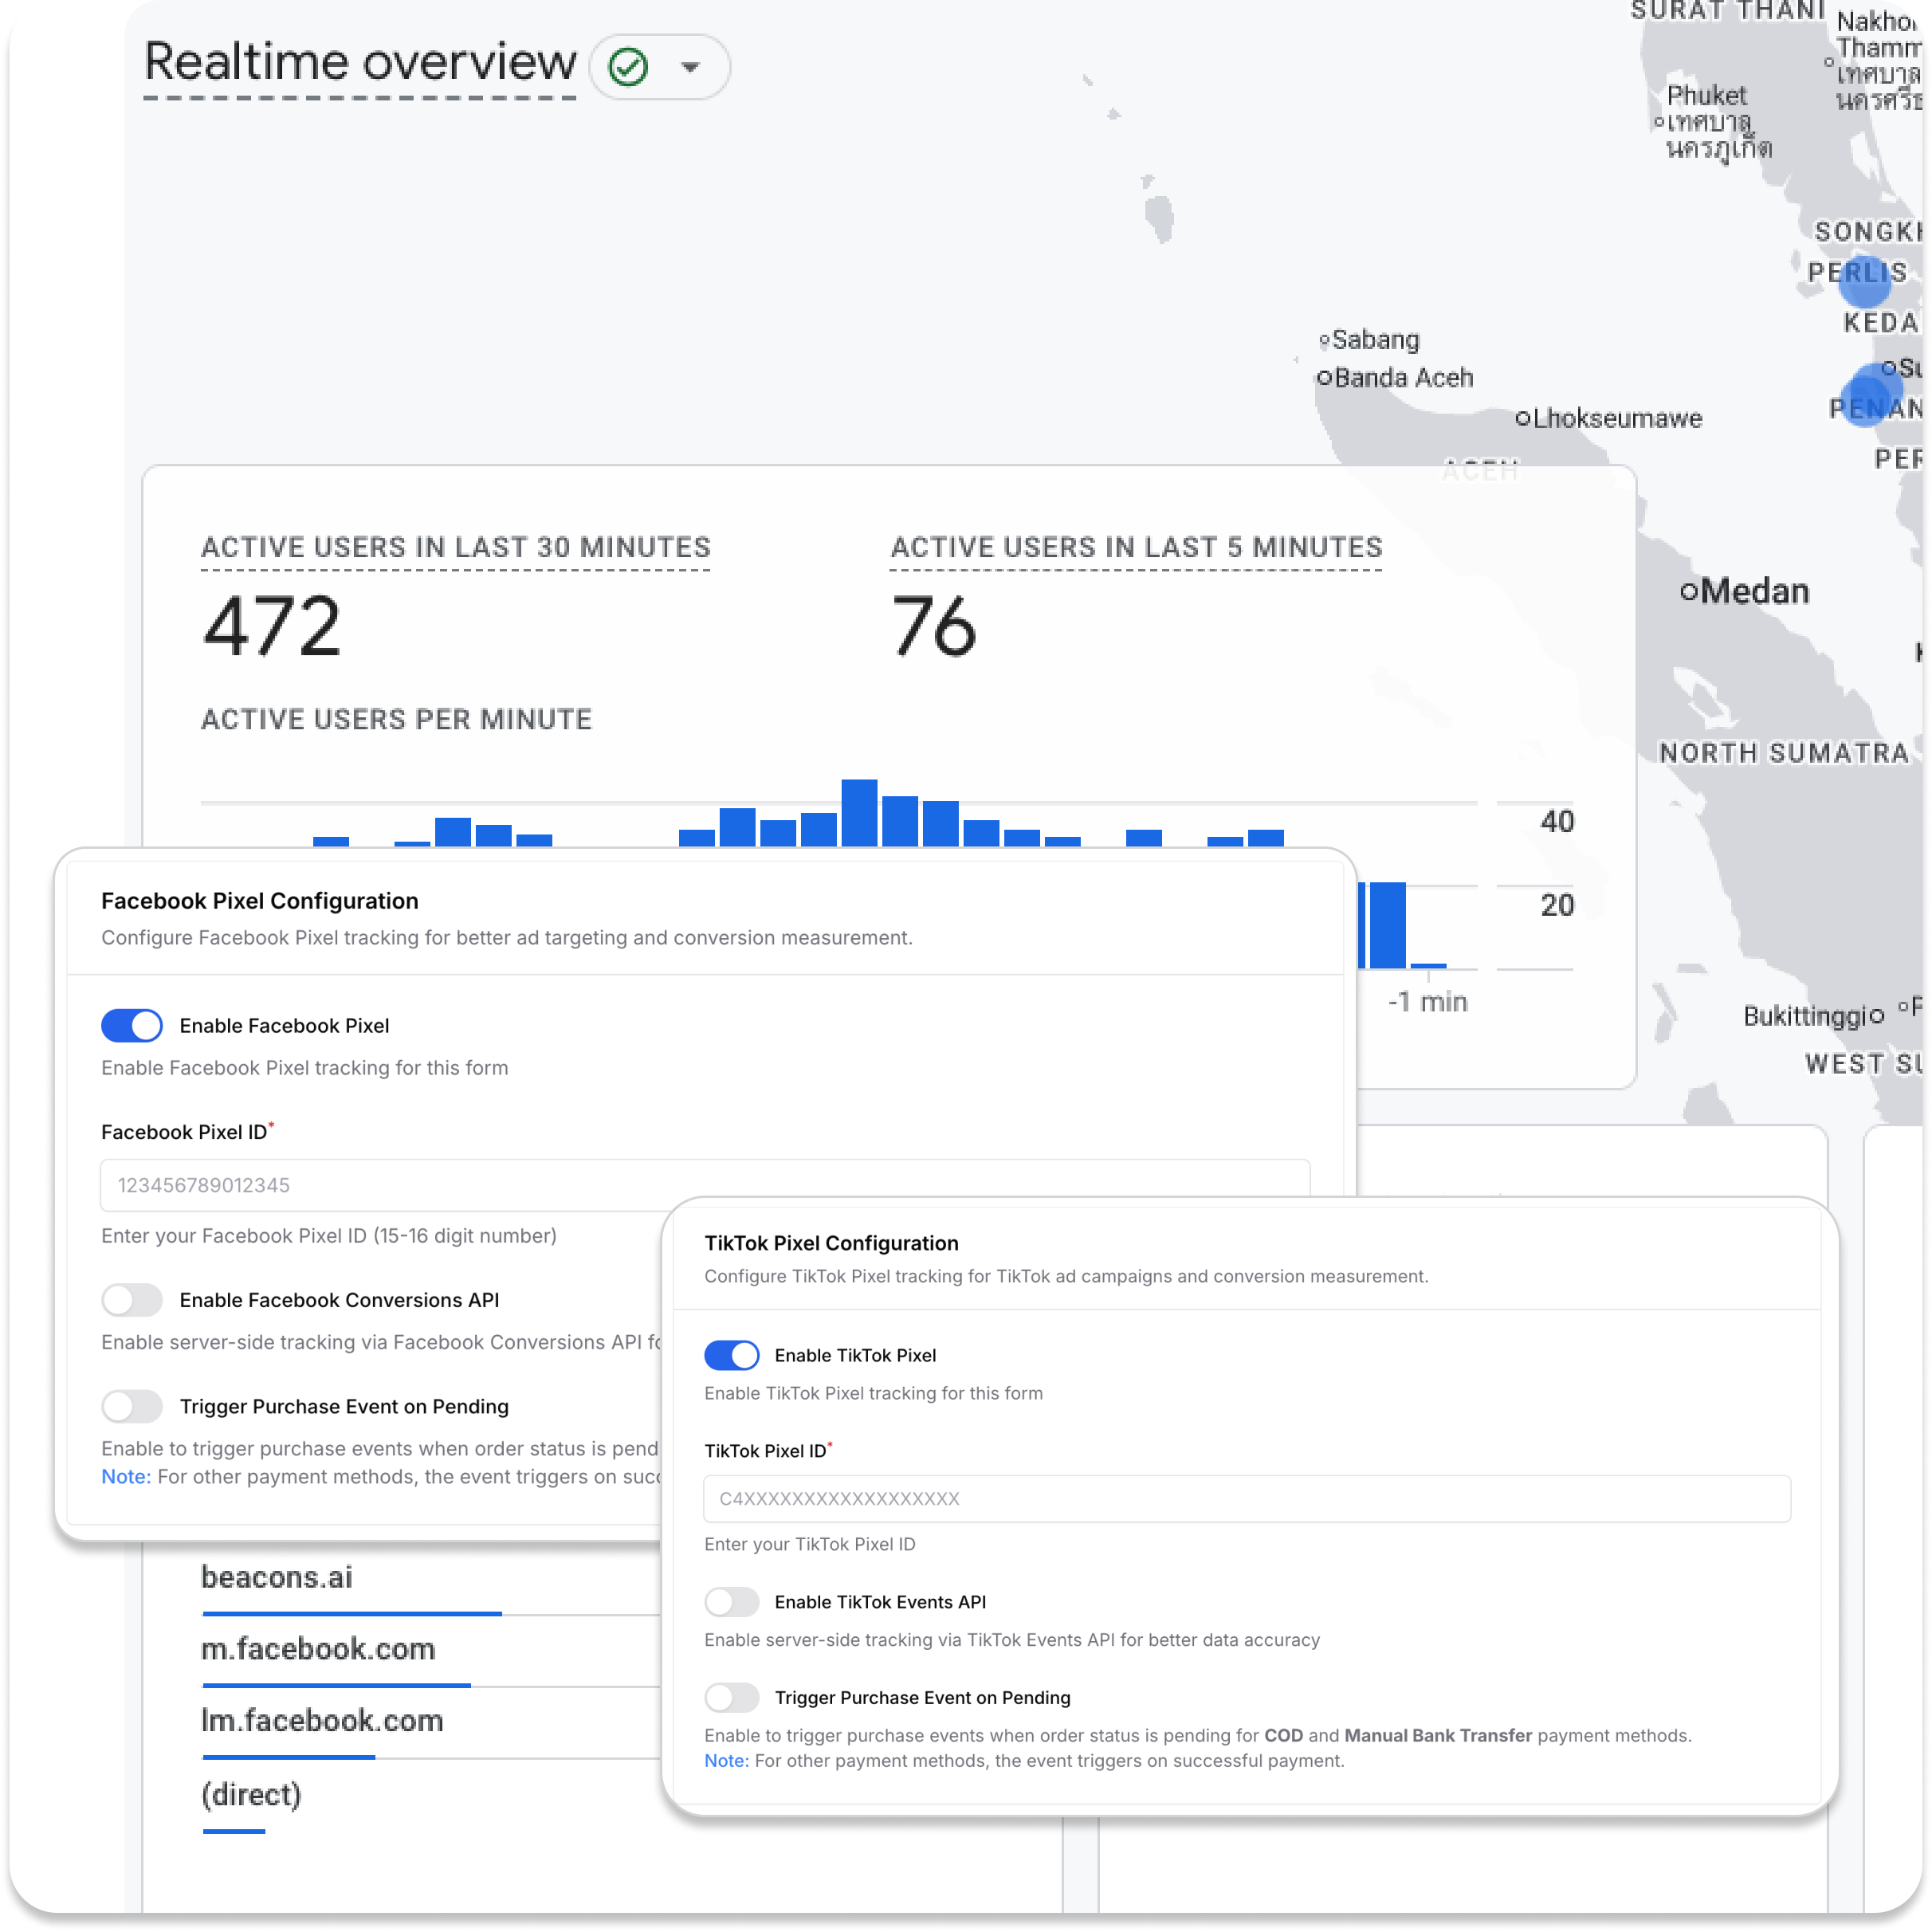
Task: Click tallest bar in users per minute chart
Action: (859, 812)
